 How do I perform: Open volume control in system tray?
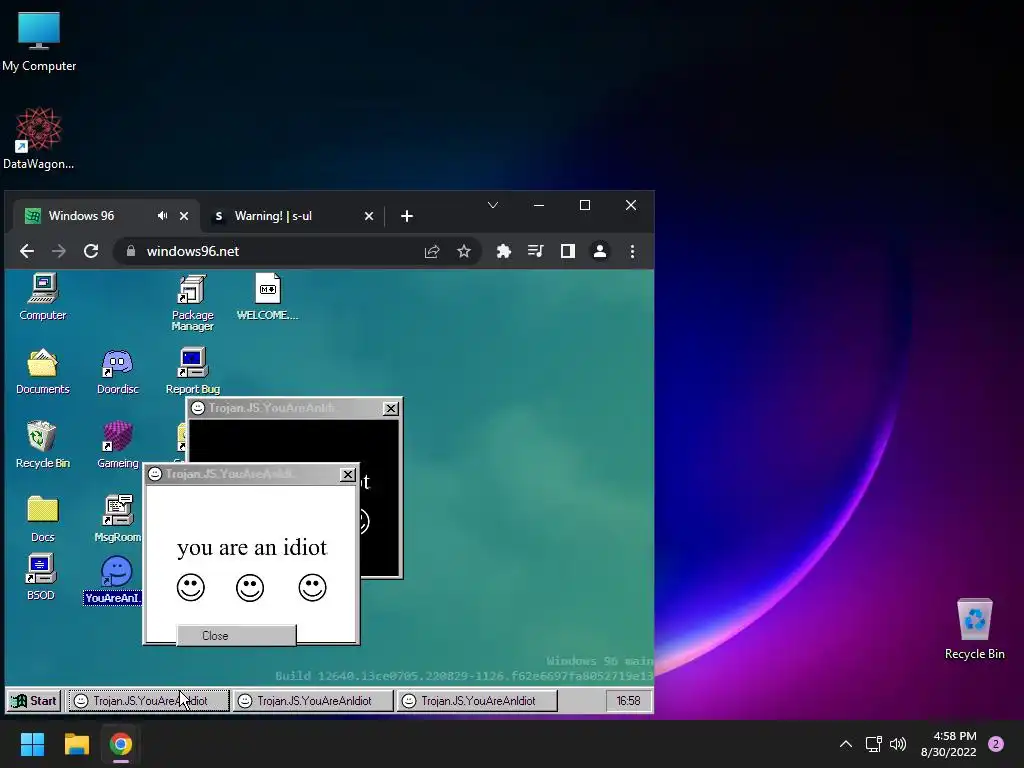click(x=899, y=744)
